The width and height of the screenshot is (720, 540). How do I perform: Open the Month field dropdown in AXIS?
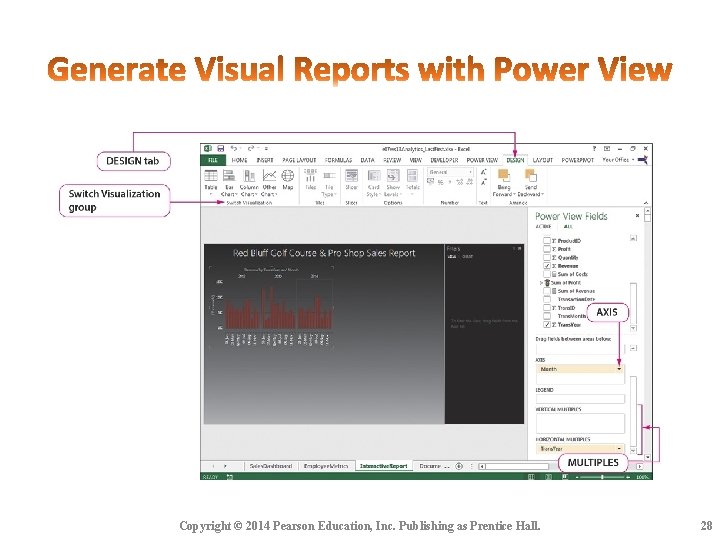coord(619,369)
